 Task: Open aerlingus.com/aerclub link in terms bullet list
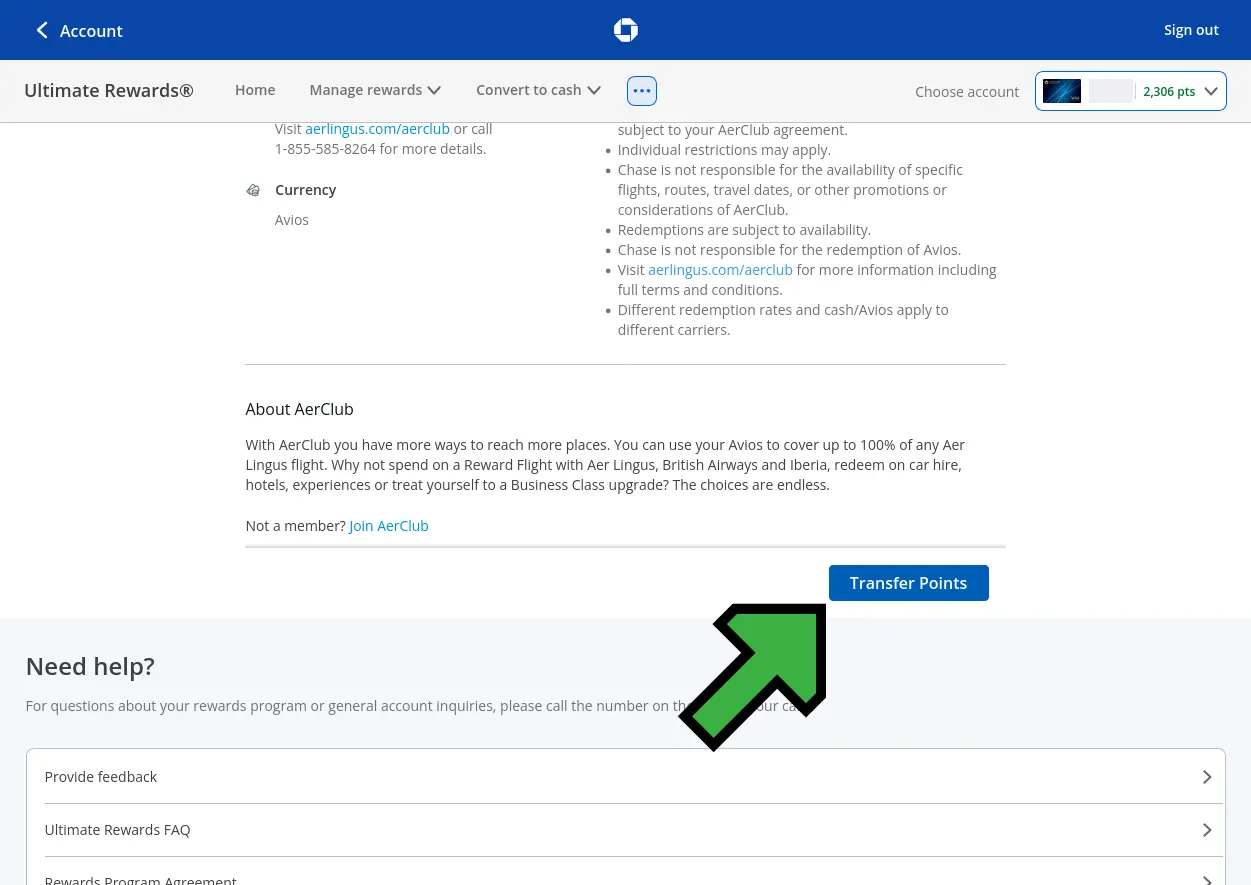click(x=720, y=270)
